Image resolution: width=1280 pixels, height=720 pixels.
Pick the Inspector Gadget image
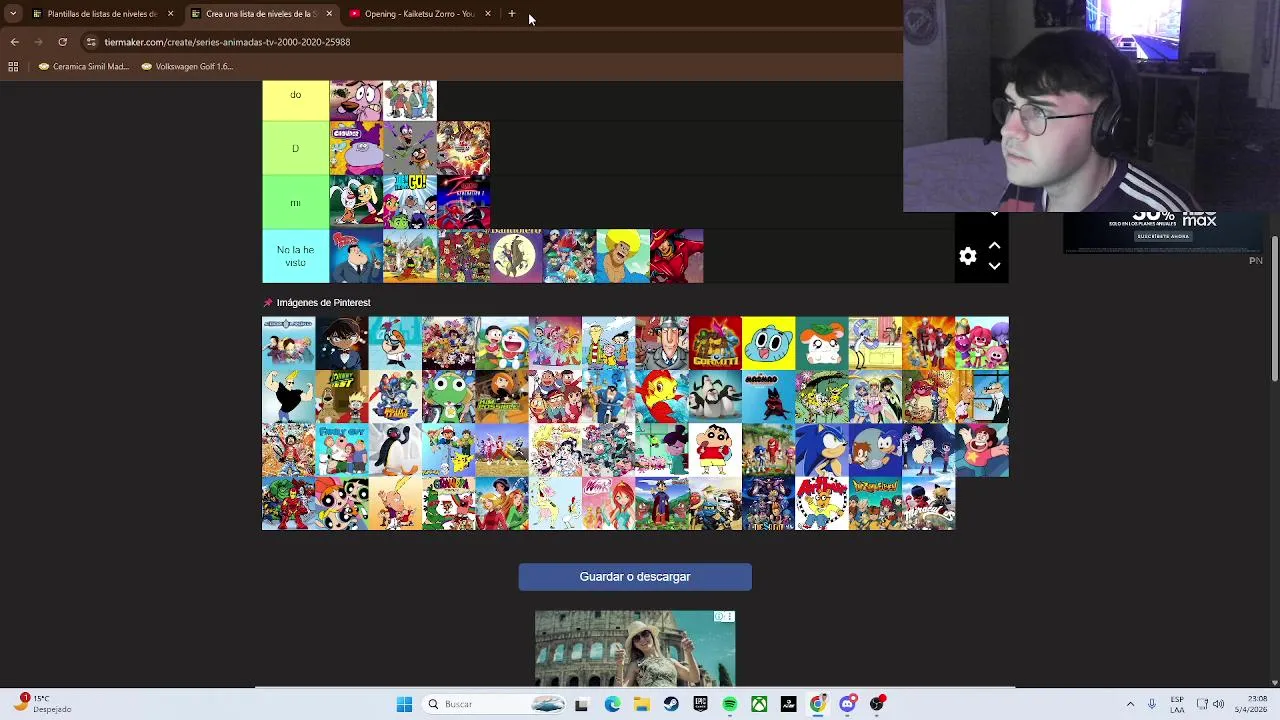(662, 343)
